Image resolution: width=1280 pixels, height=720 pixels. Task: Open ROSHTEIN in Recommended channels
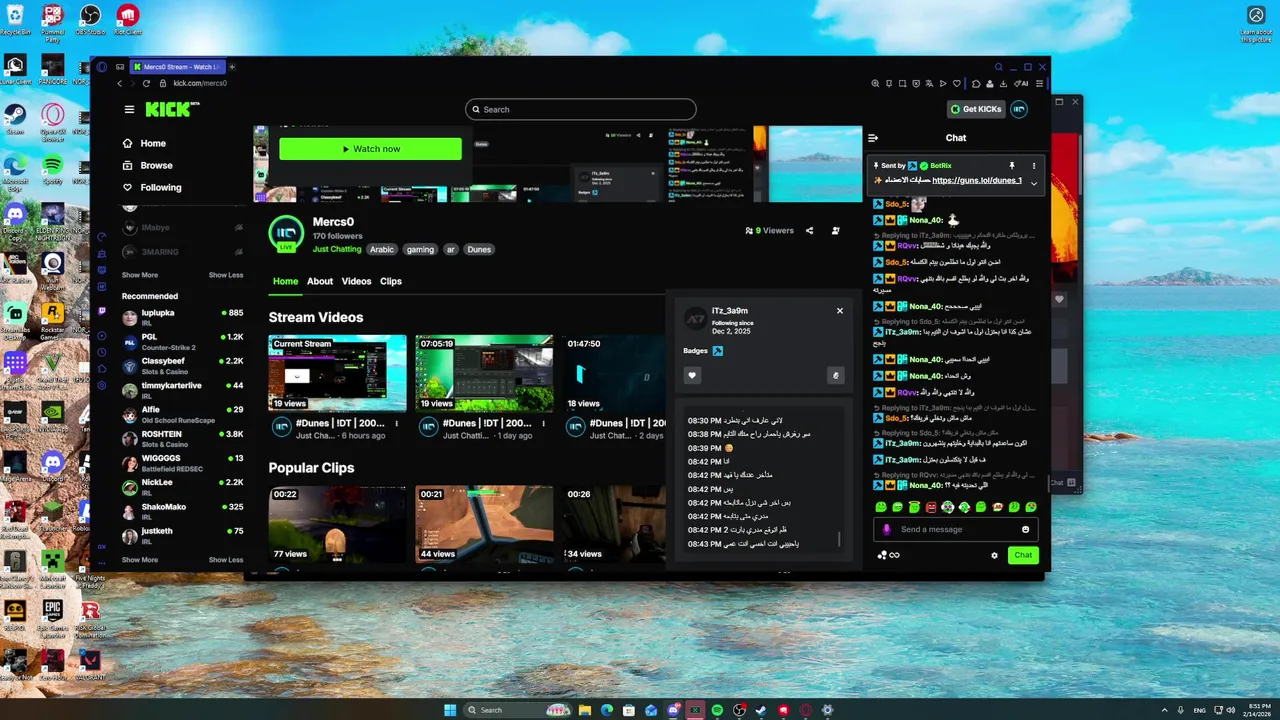coord(183,439)
